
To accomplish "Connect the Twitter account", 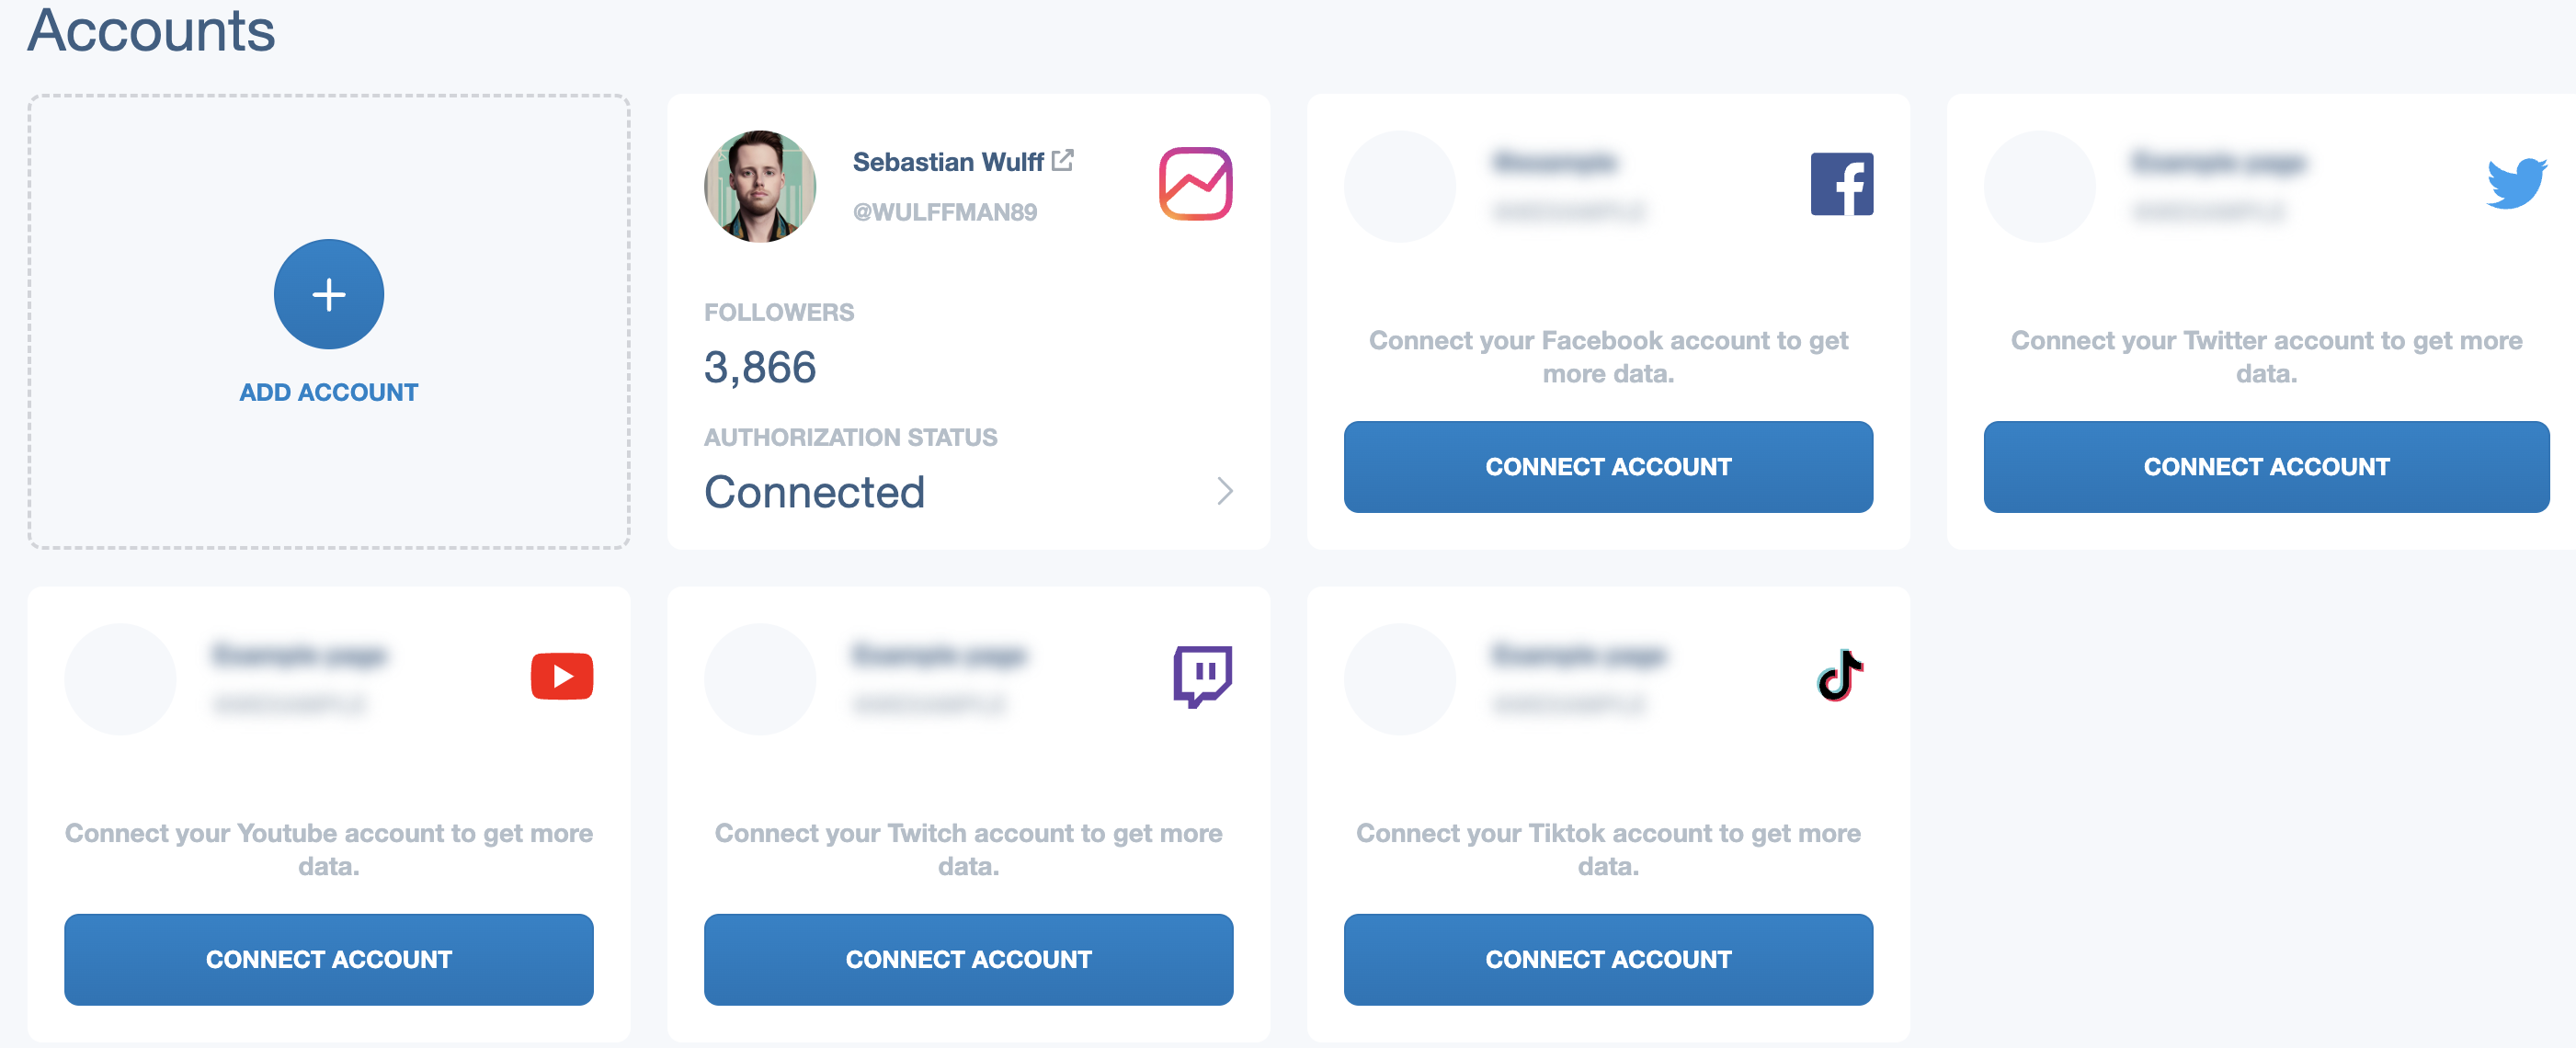I will click(x=2265, y=467).
